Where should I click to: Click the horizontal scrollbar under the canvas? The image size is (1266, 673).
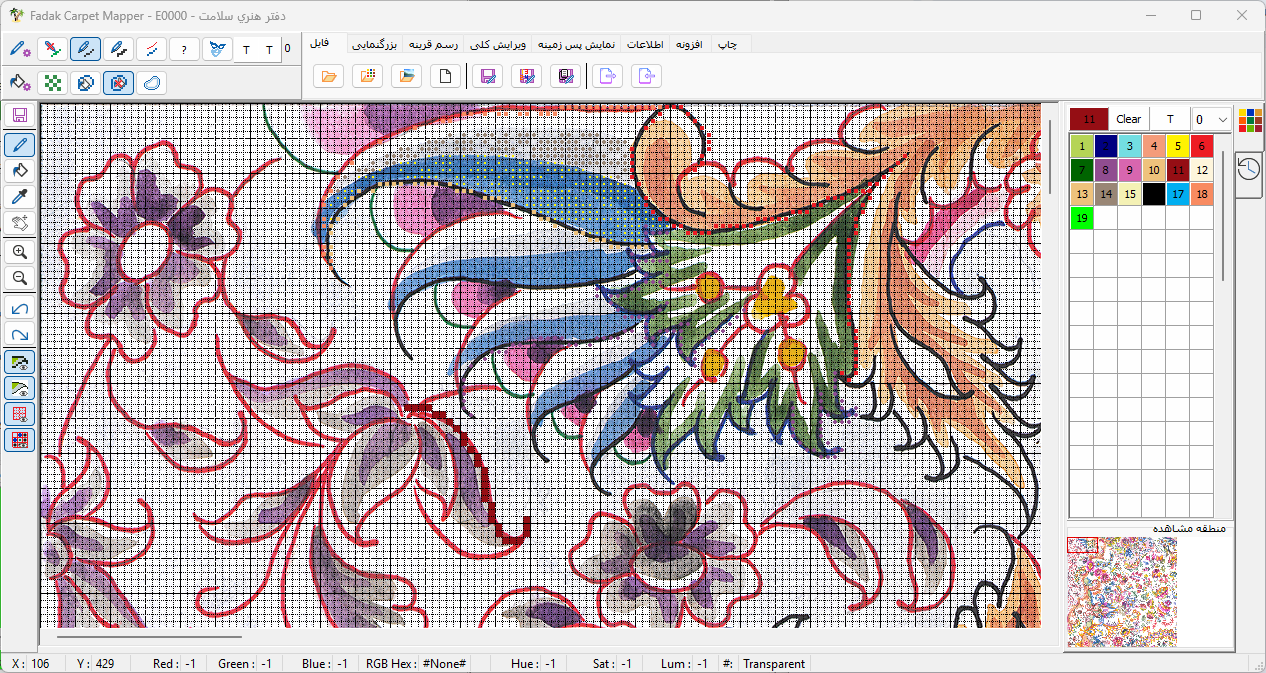pos(150,635)
